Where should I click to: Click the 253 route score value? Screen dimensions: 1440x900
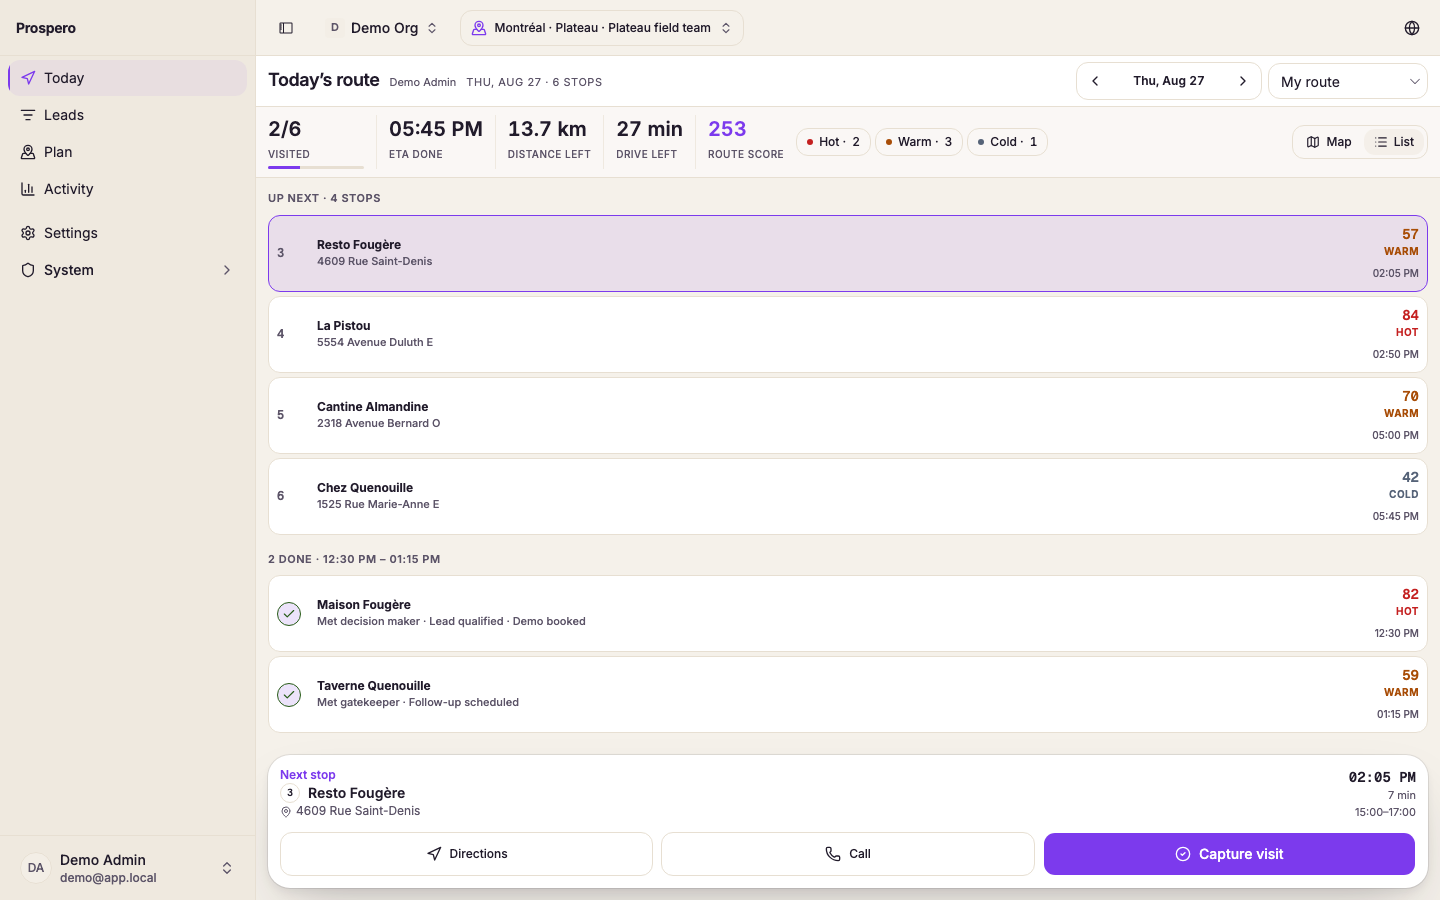(x=727, y=129)
